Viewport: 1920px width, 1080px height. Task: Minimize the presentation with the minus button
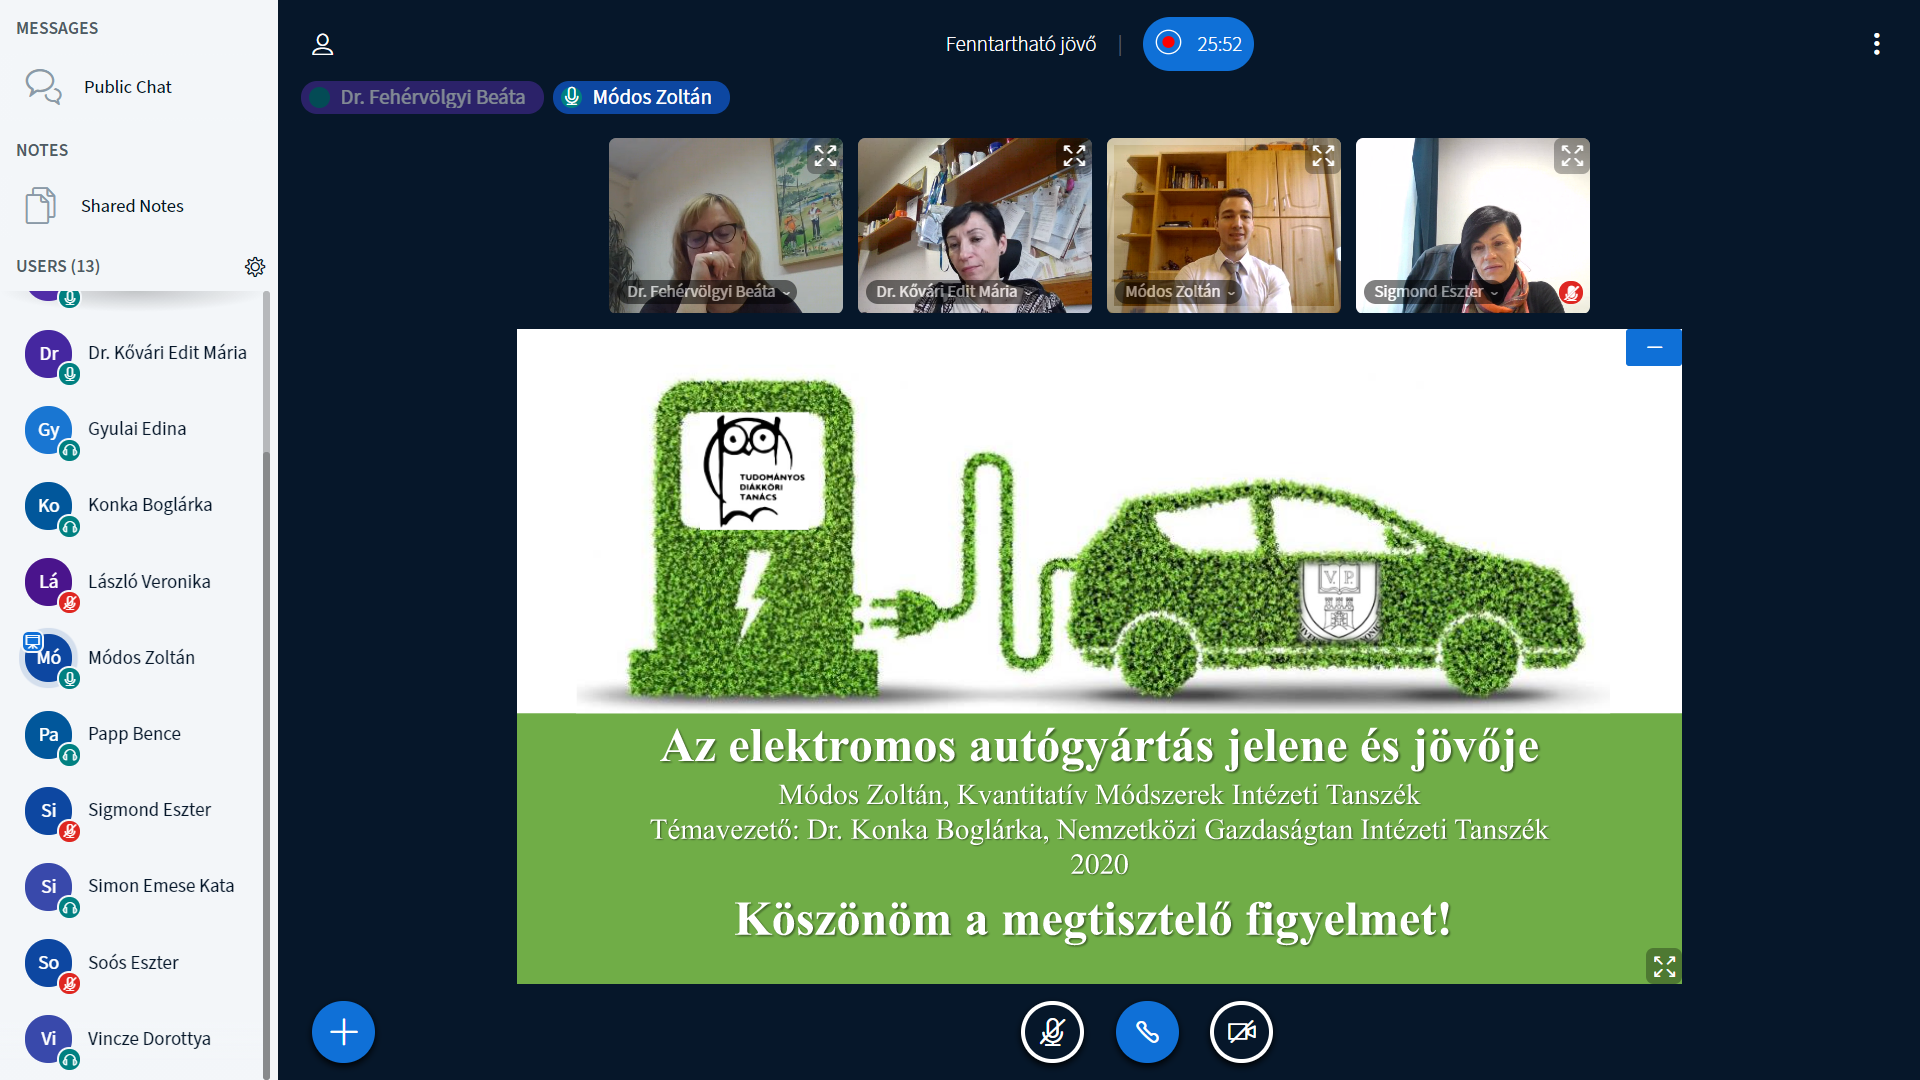point(1653,347)
